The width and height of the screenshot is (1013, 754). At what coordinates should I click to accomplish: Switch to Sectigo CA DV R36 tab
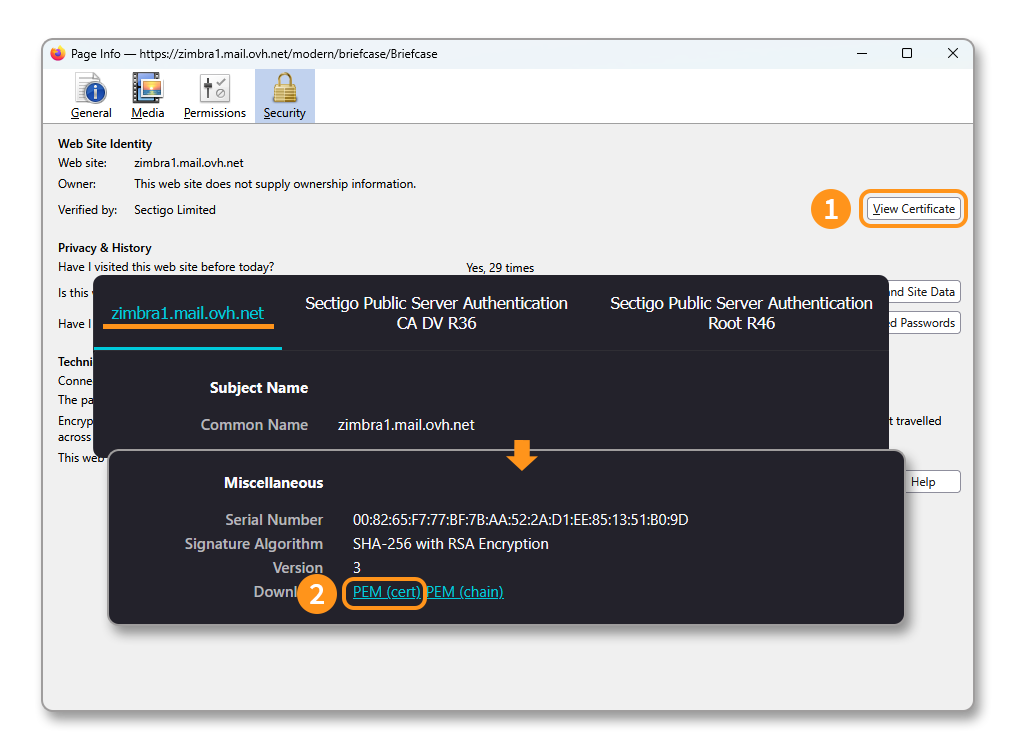(436, 313)
